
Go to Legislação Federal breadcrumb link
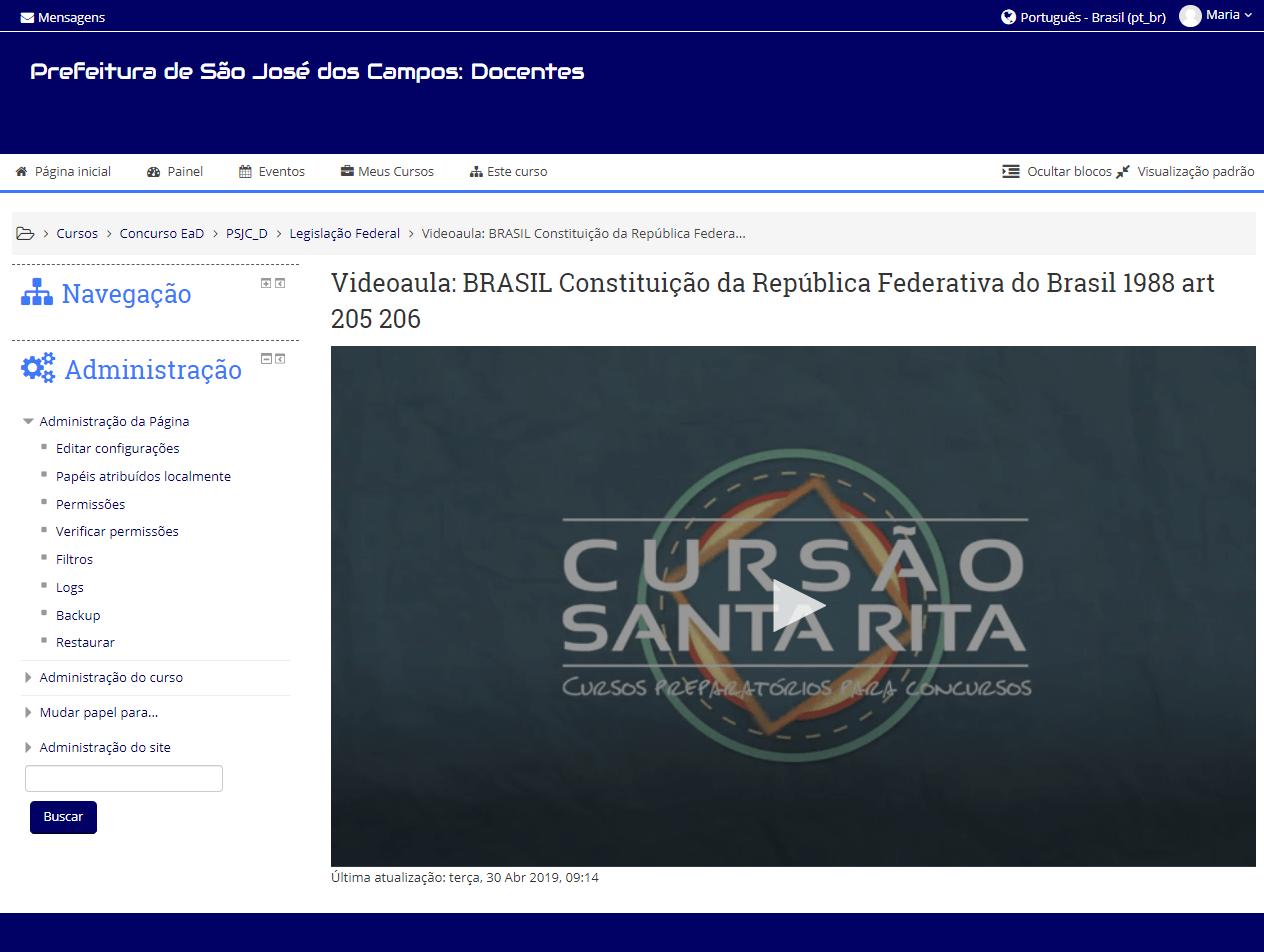pyautogui.click(x=345, y=233)
